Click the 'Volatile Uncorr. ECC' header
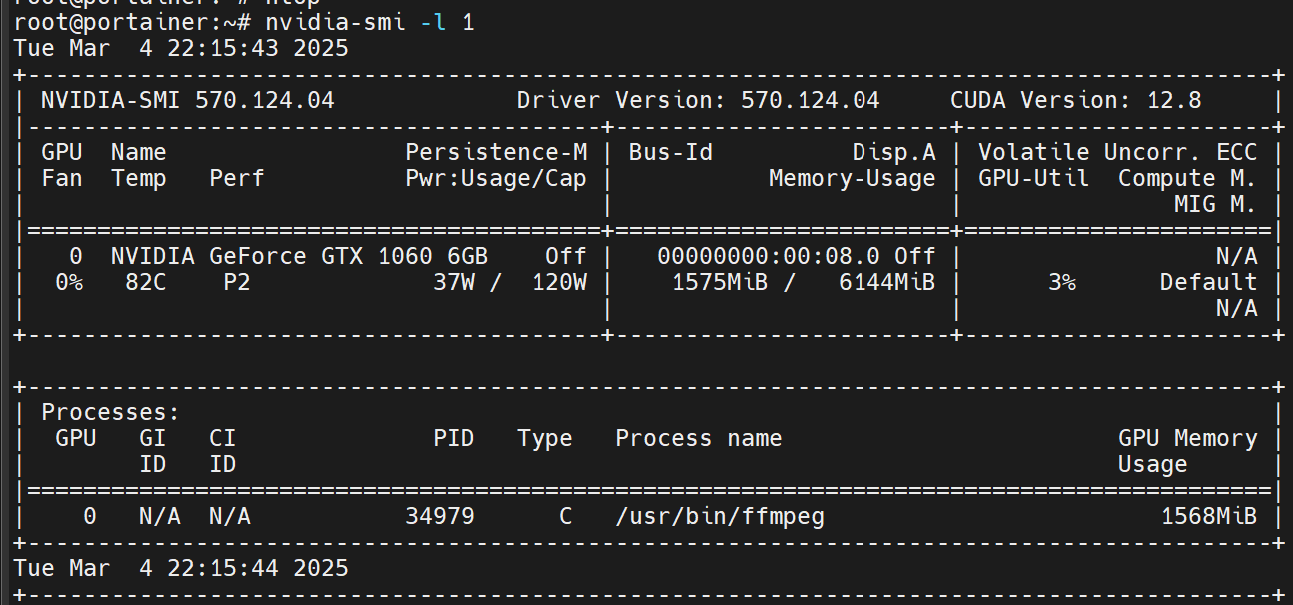This screenshot has width=1293, height=605. click(1117, 152)
